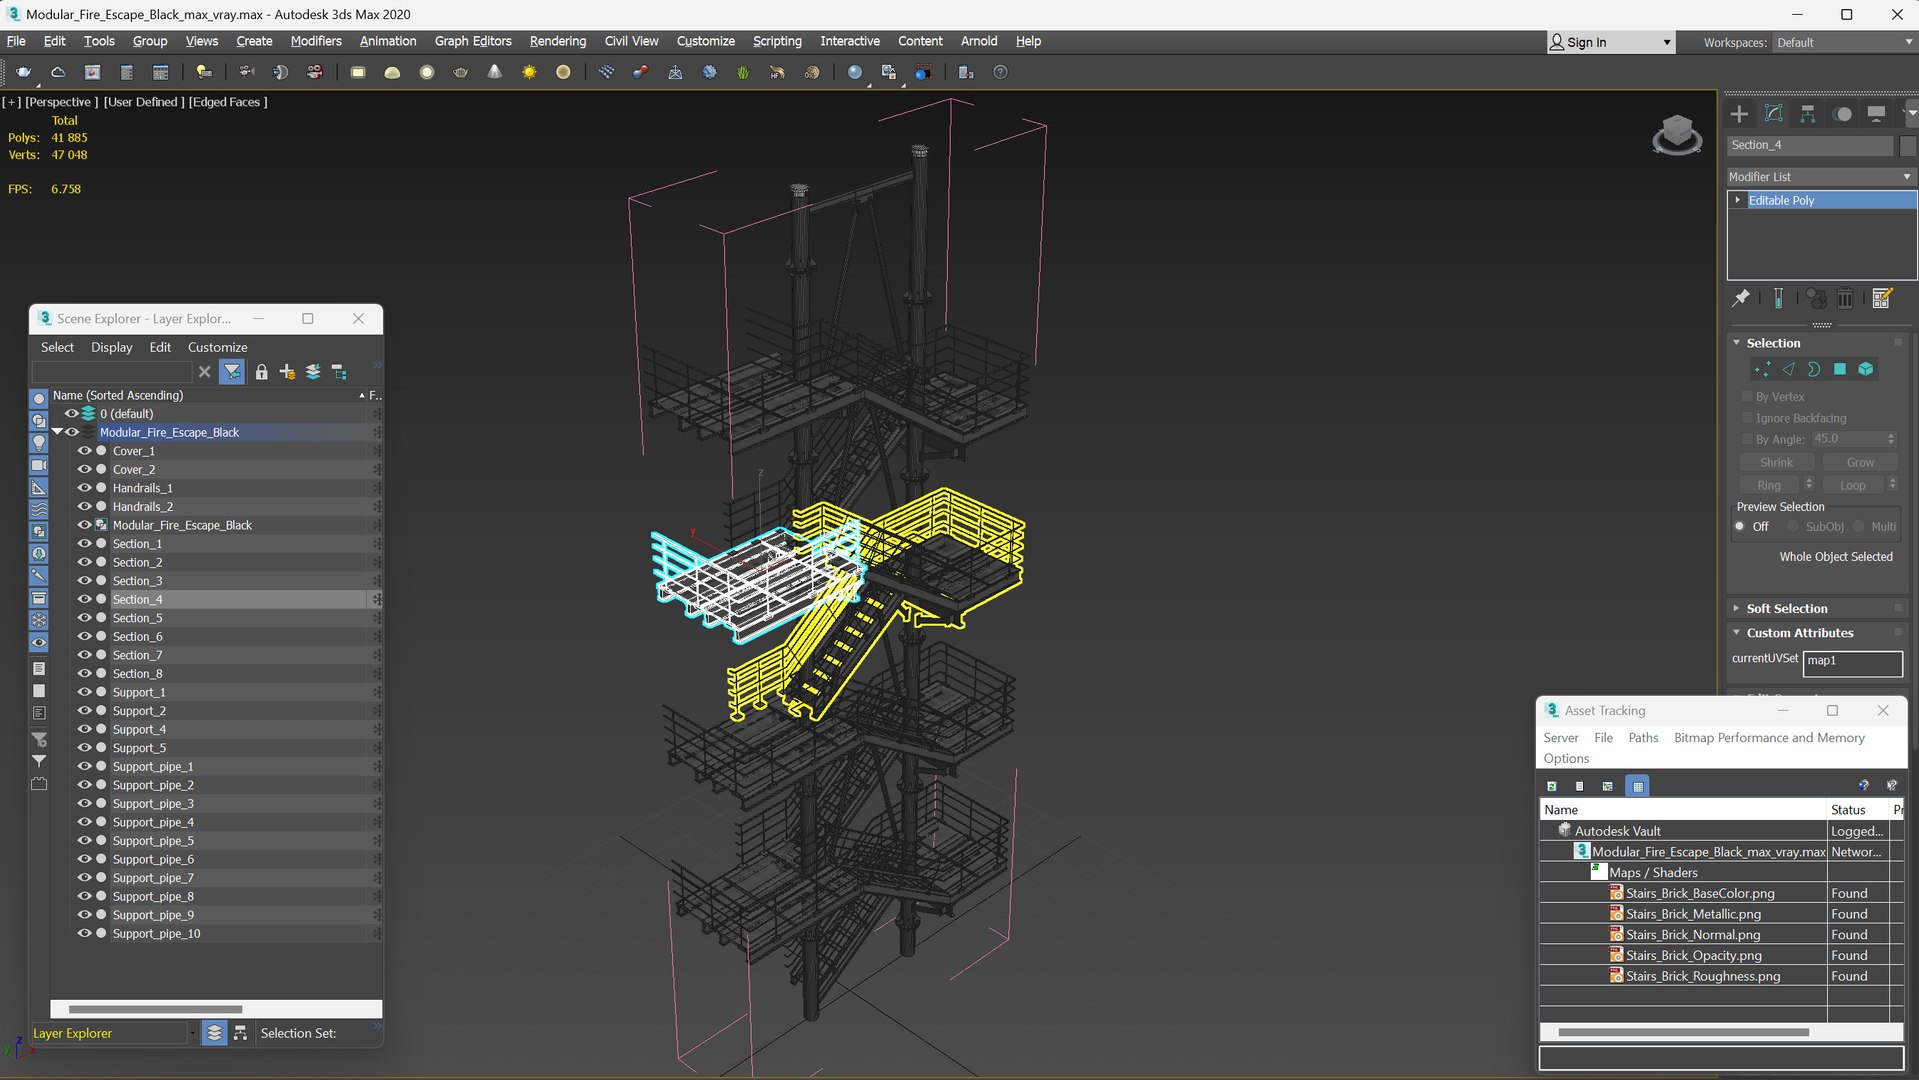The image size is (1919, 1080).
Task: Select Edge sub-object level icon
Action: tap(1788, 369)
